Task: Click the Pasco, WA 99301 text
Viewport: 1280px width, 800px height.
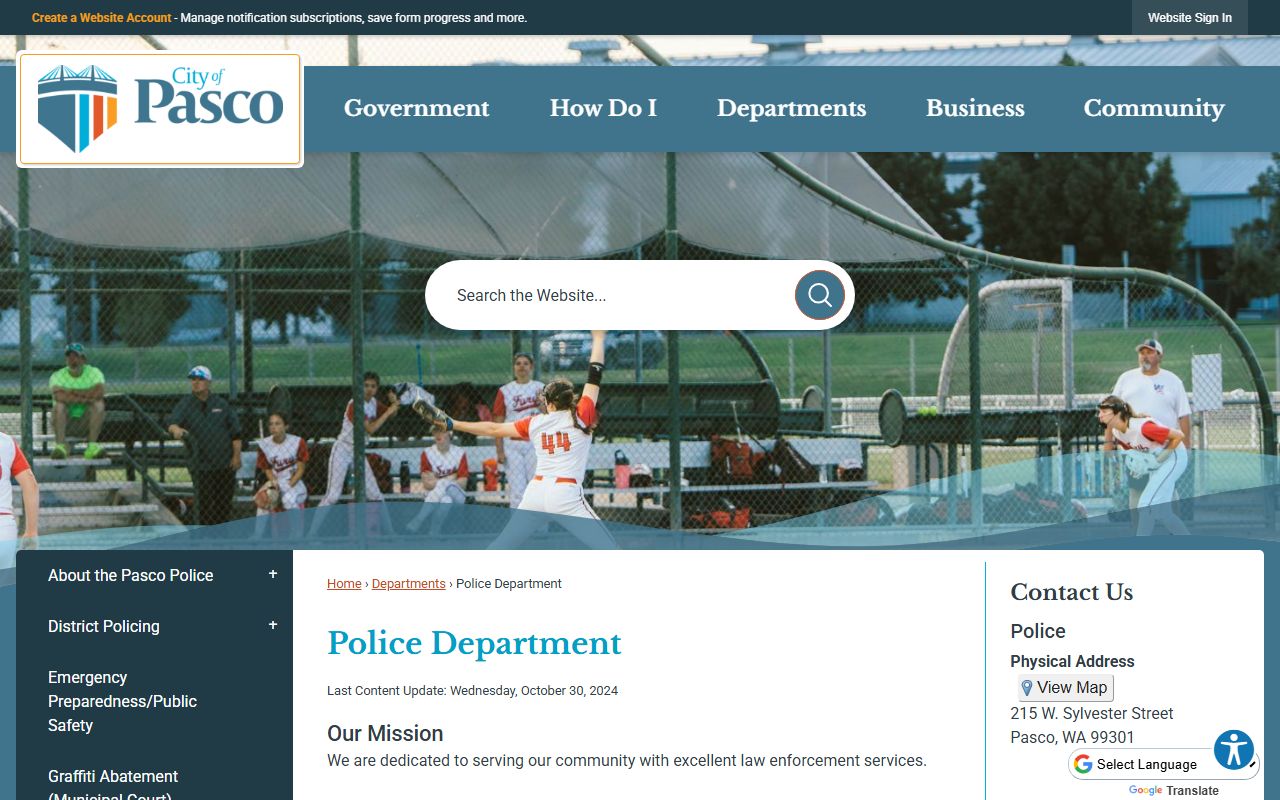Action: tap(1072, 738)
